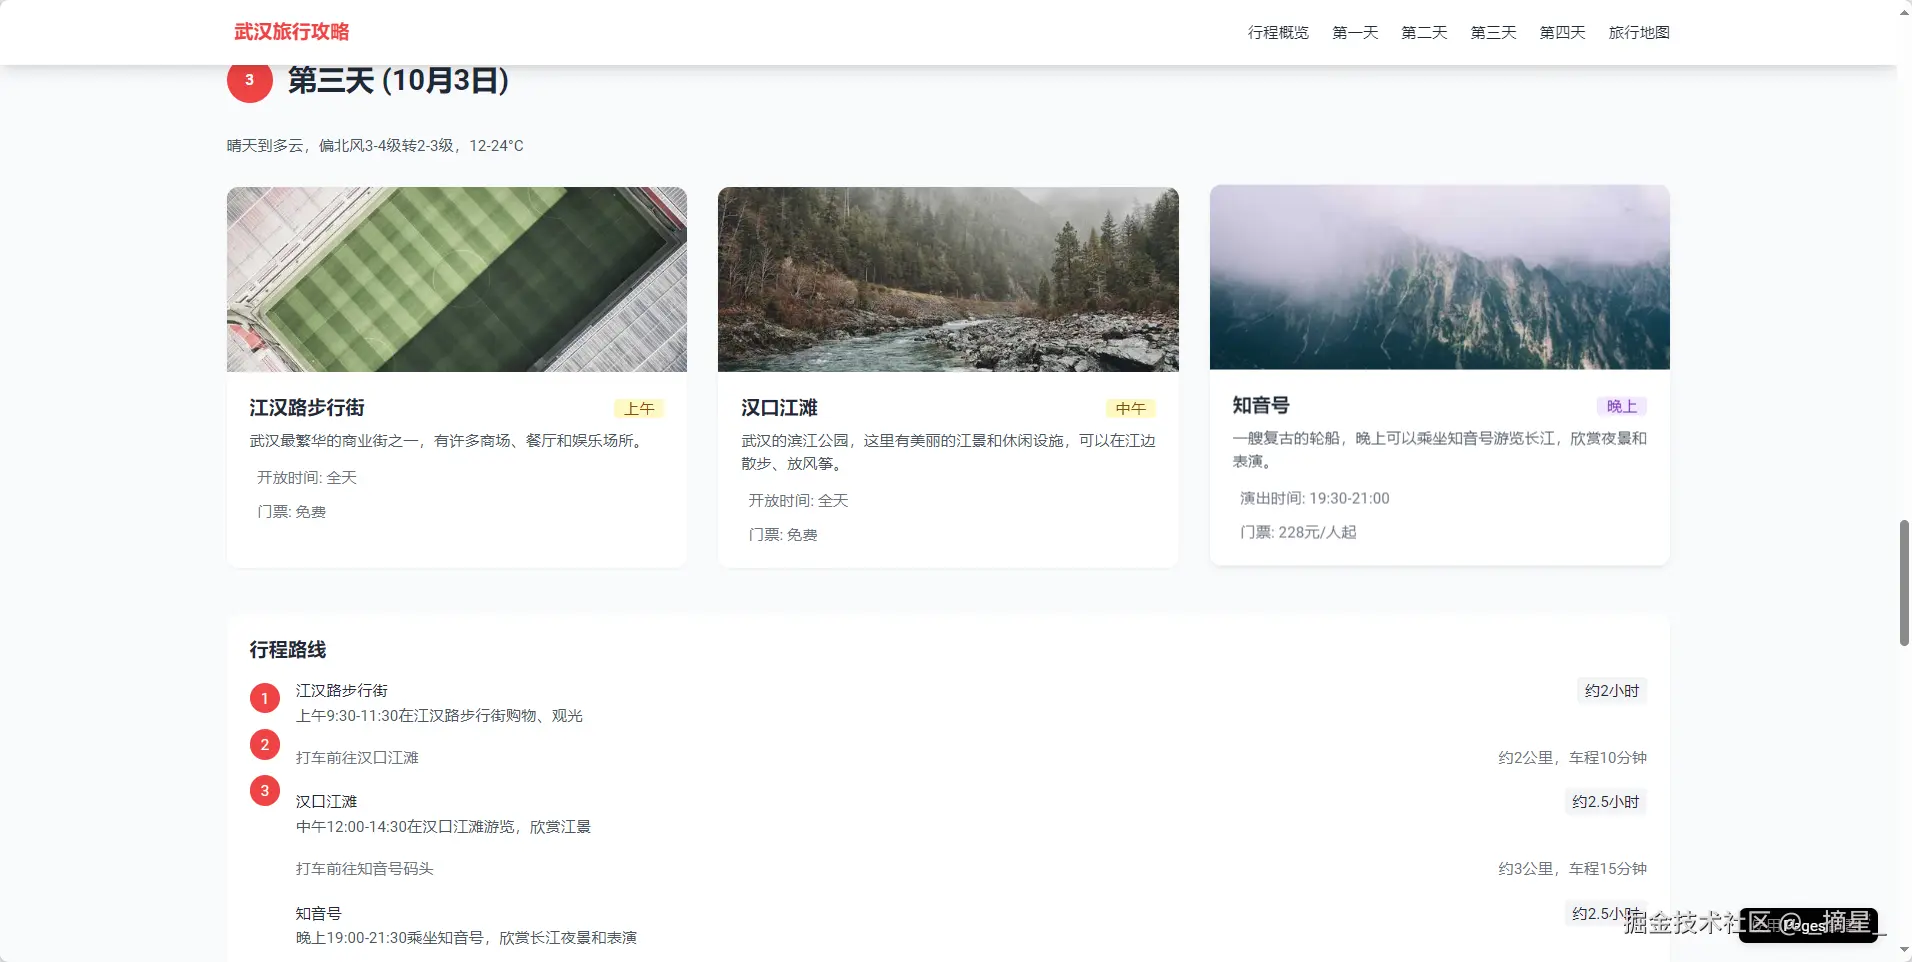The width and height of the screenshot is (1912, 962).
Task: Click route step 2 red circle
Action: [265, 744]
